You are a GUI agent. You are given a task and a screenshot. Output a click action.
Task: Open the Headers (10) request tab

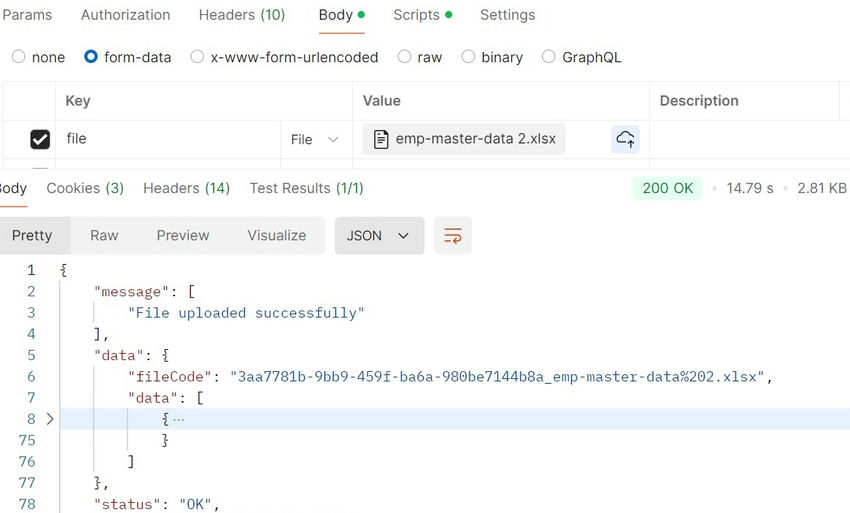242,15
